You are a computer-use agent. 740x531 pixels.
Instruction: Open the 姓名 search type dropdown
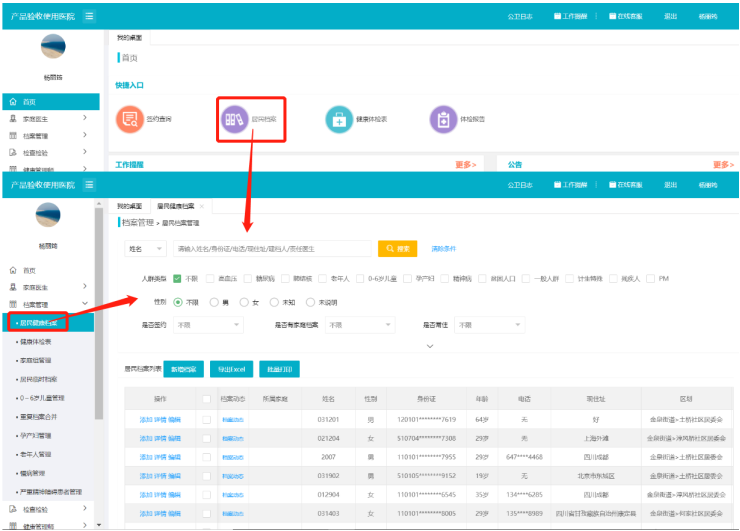[144, 248]
